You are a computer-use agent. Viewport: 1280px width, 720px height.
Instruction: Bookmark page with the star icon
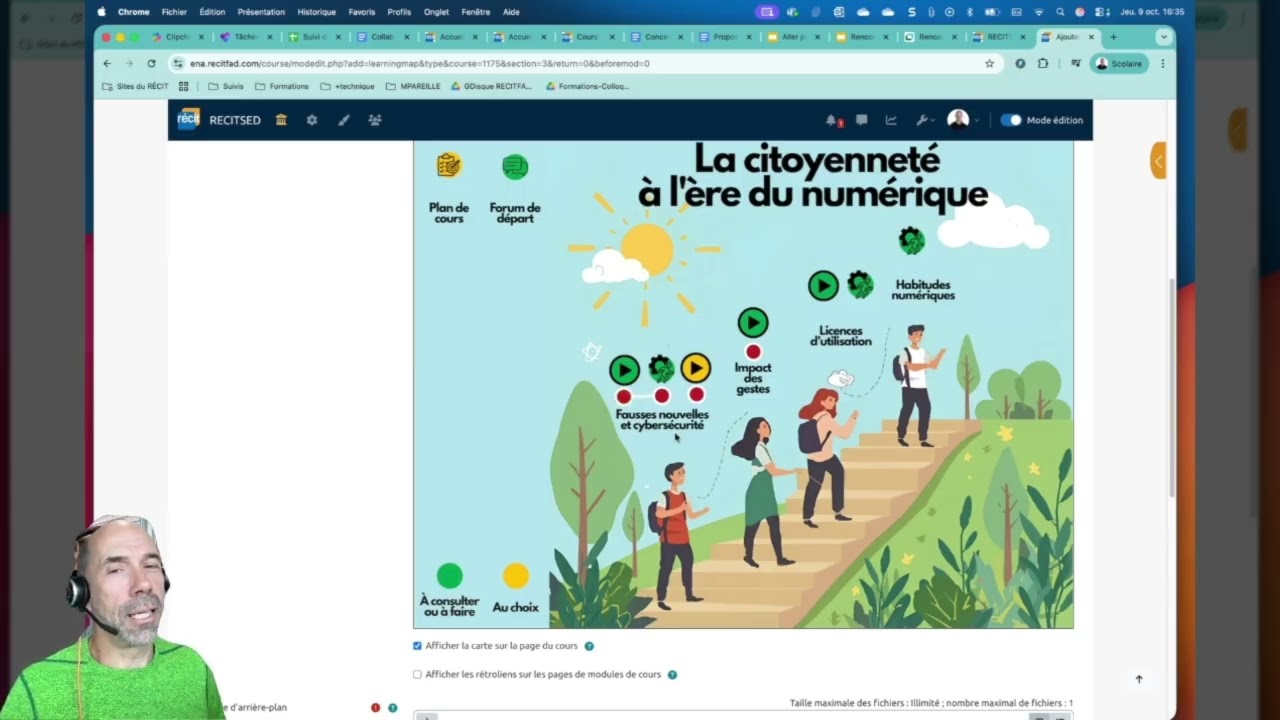tap(990, 63)
